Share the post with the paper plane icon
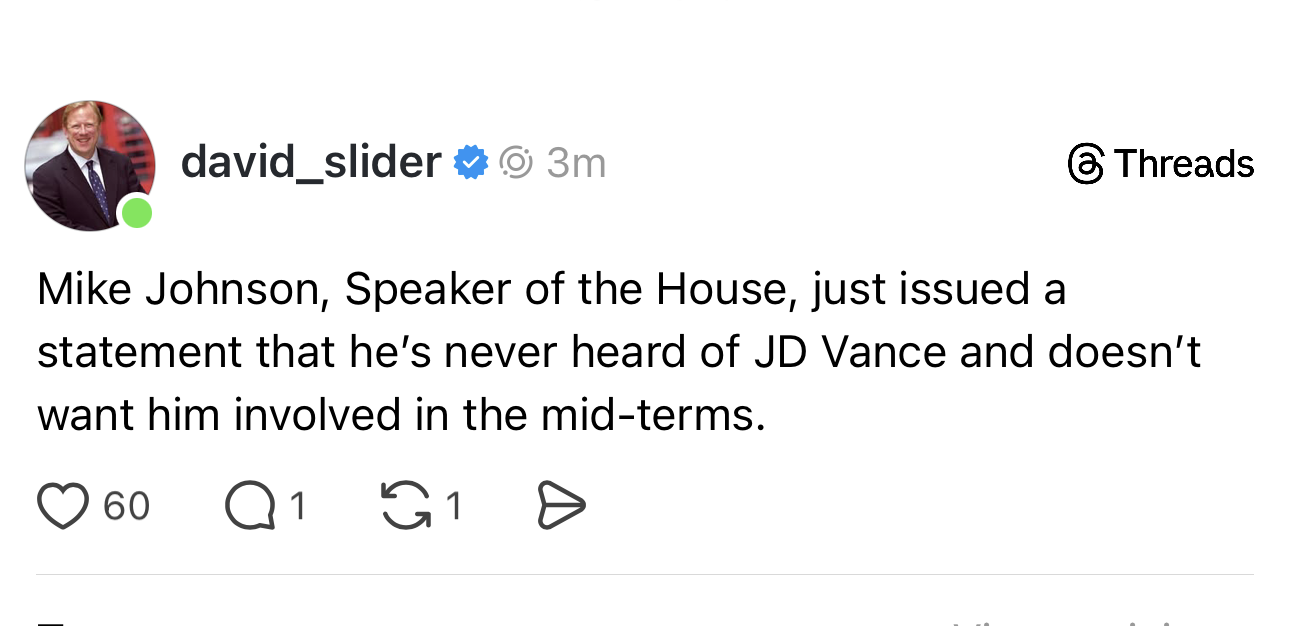1290x626 pixels. pos(561,506)
